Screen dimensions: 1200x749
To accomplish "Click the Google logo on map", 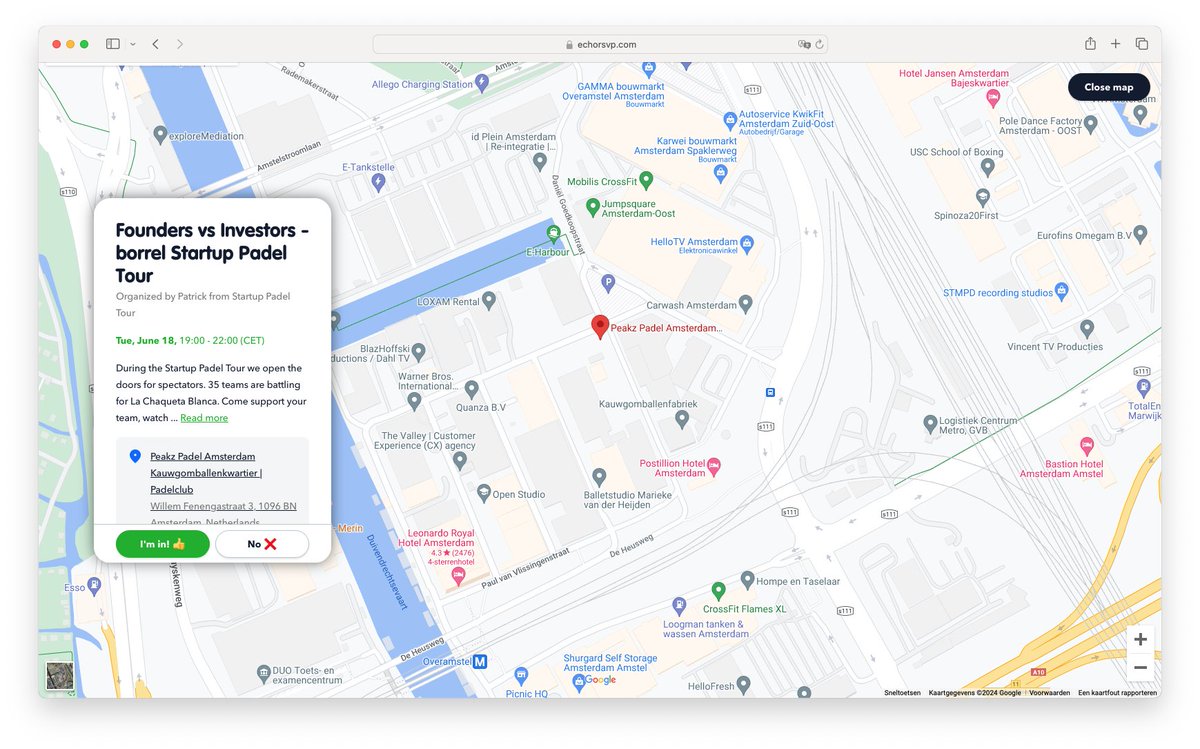I will 600,680.
